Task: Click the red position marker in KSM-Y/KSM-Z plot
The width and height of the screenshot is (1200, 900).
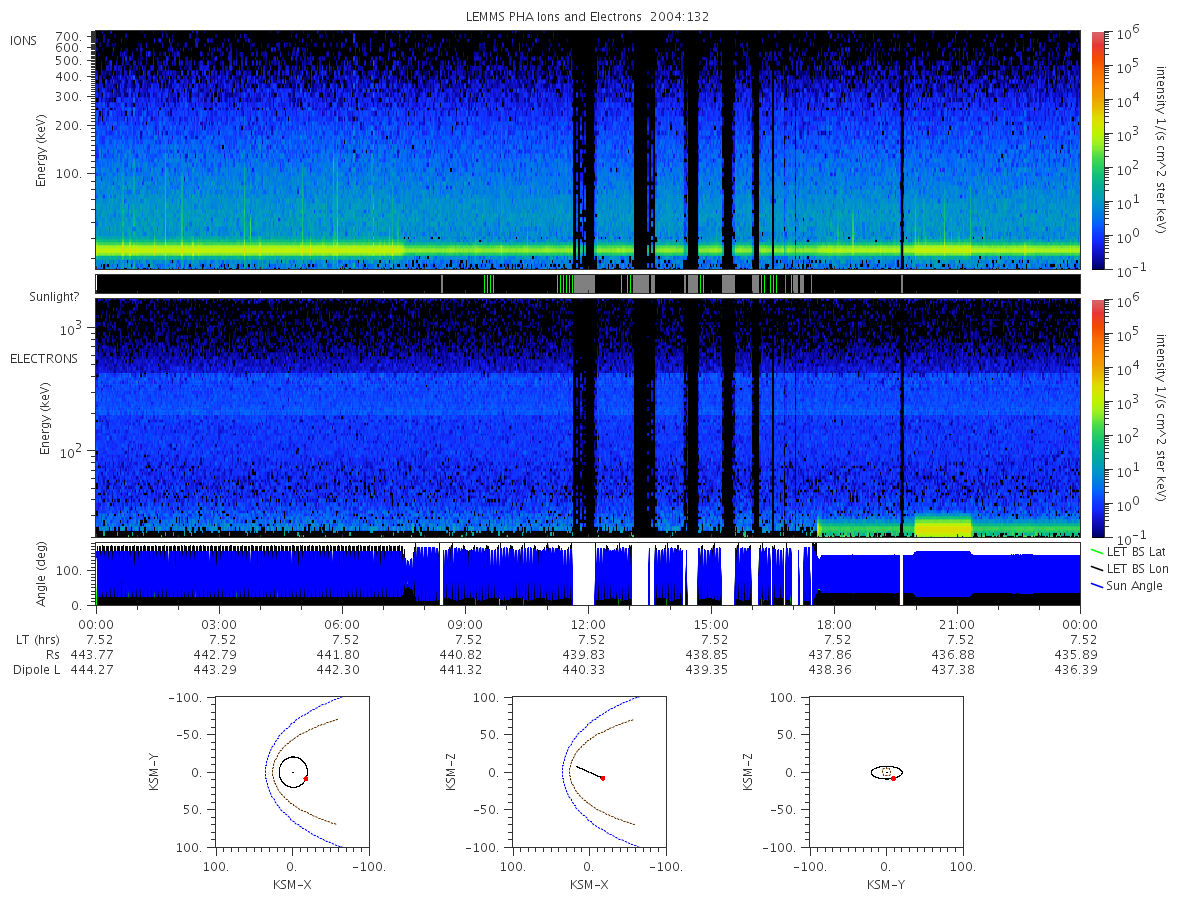Action: coord(893,778)
